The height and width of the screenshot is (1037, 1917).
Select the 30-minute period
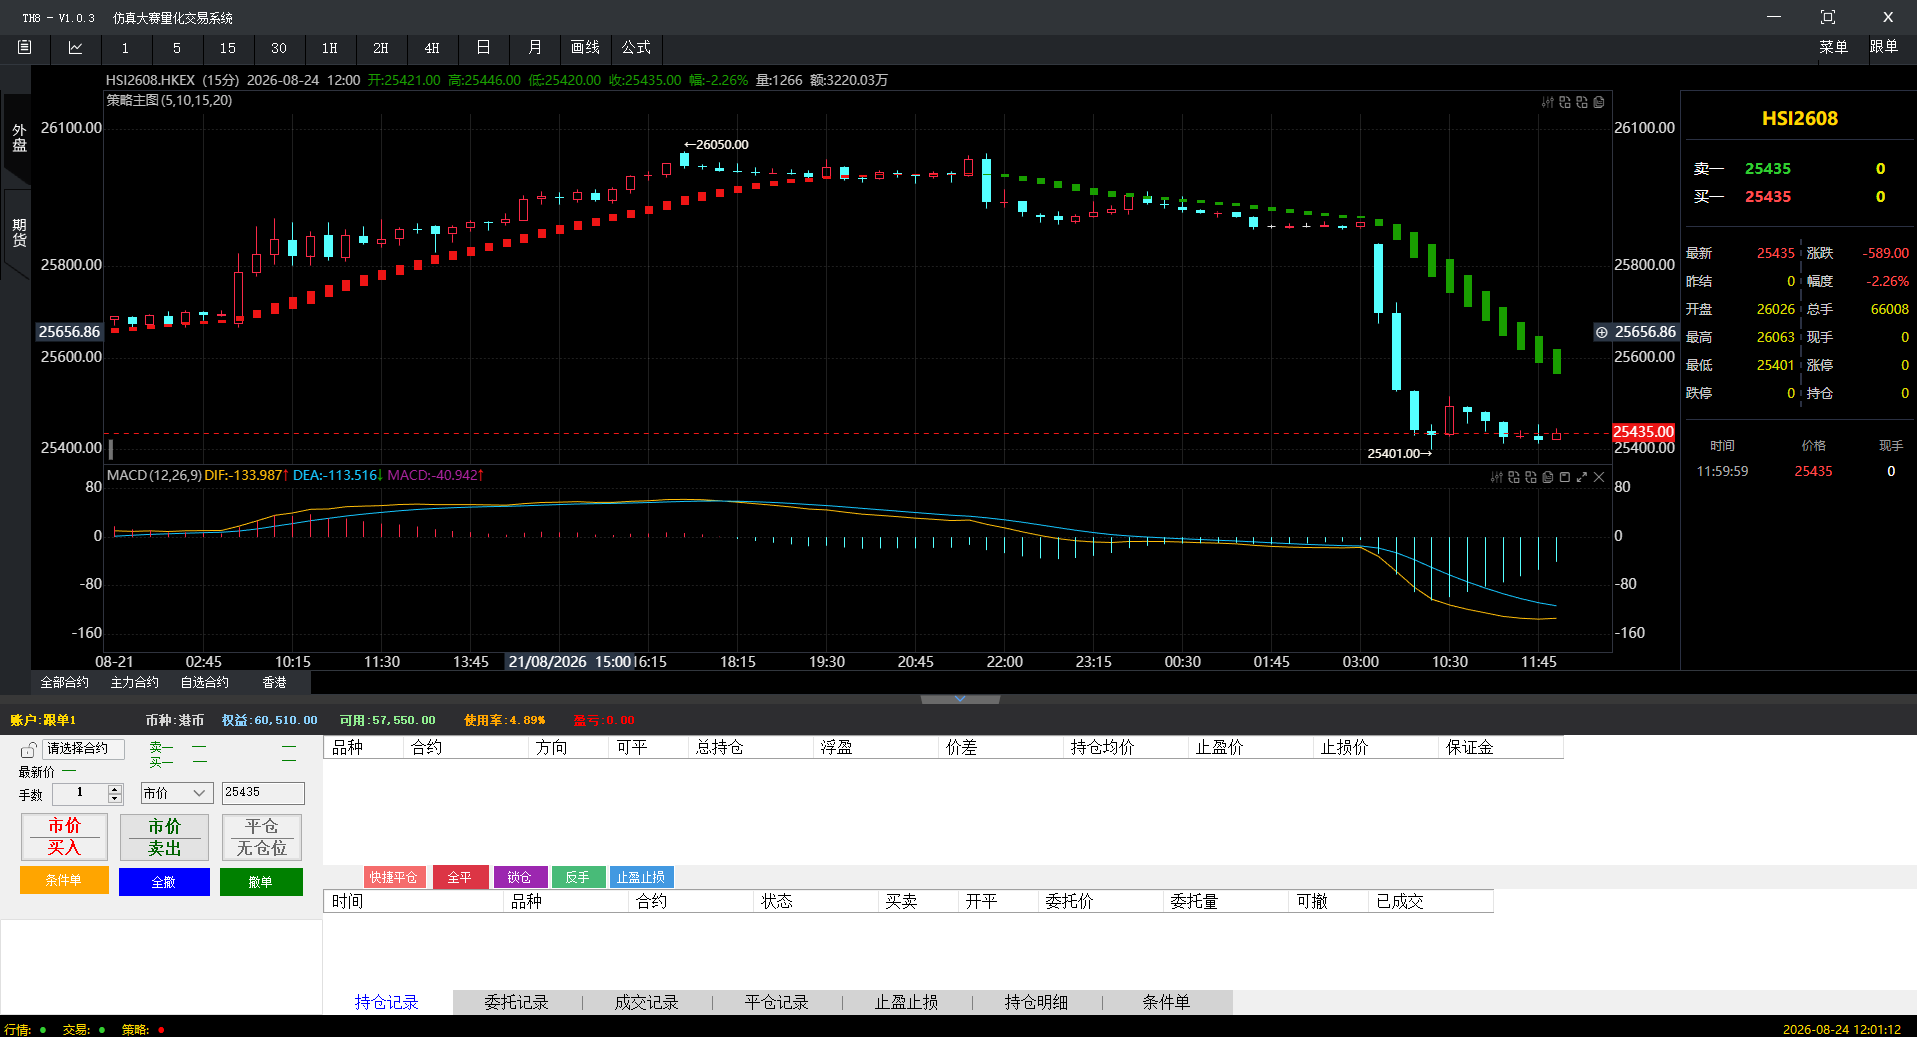(x=279, y=48)
